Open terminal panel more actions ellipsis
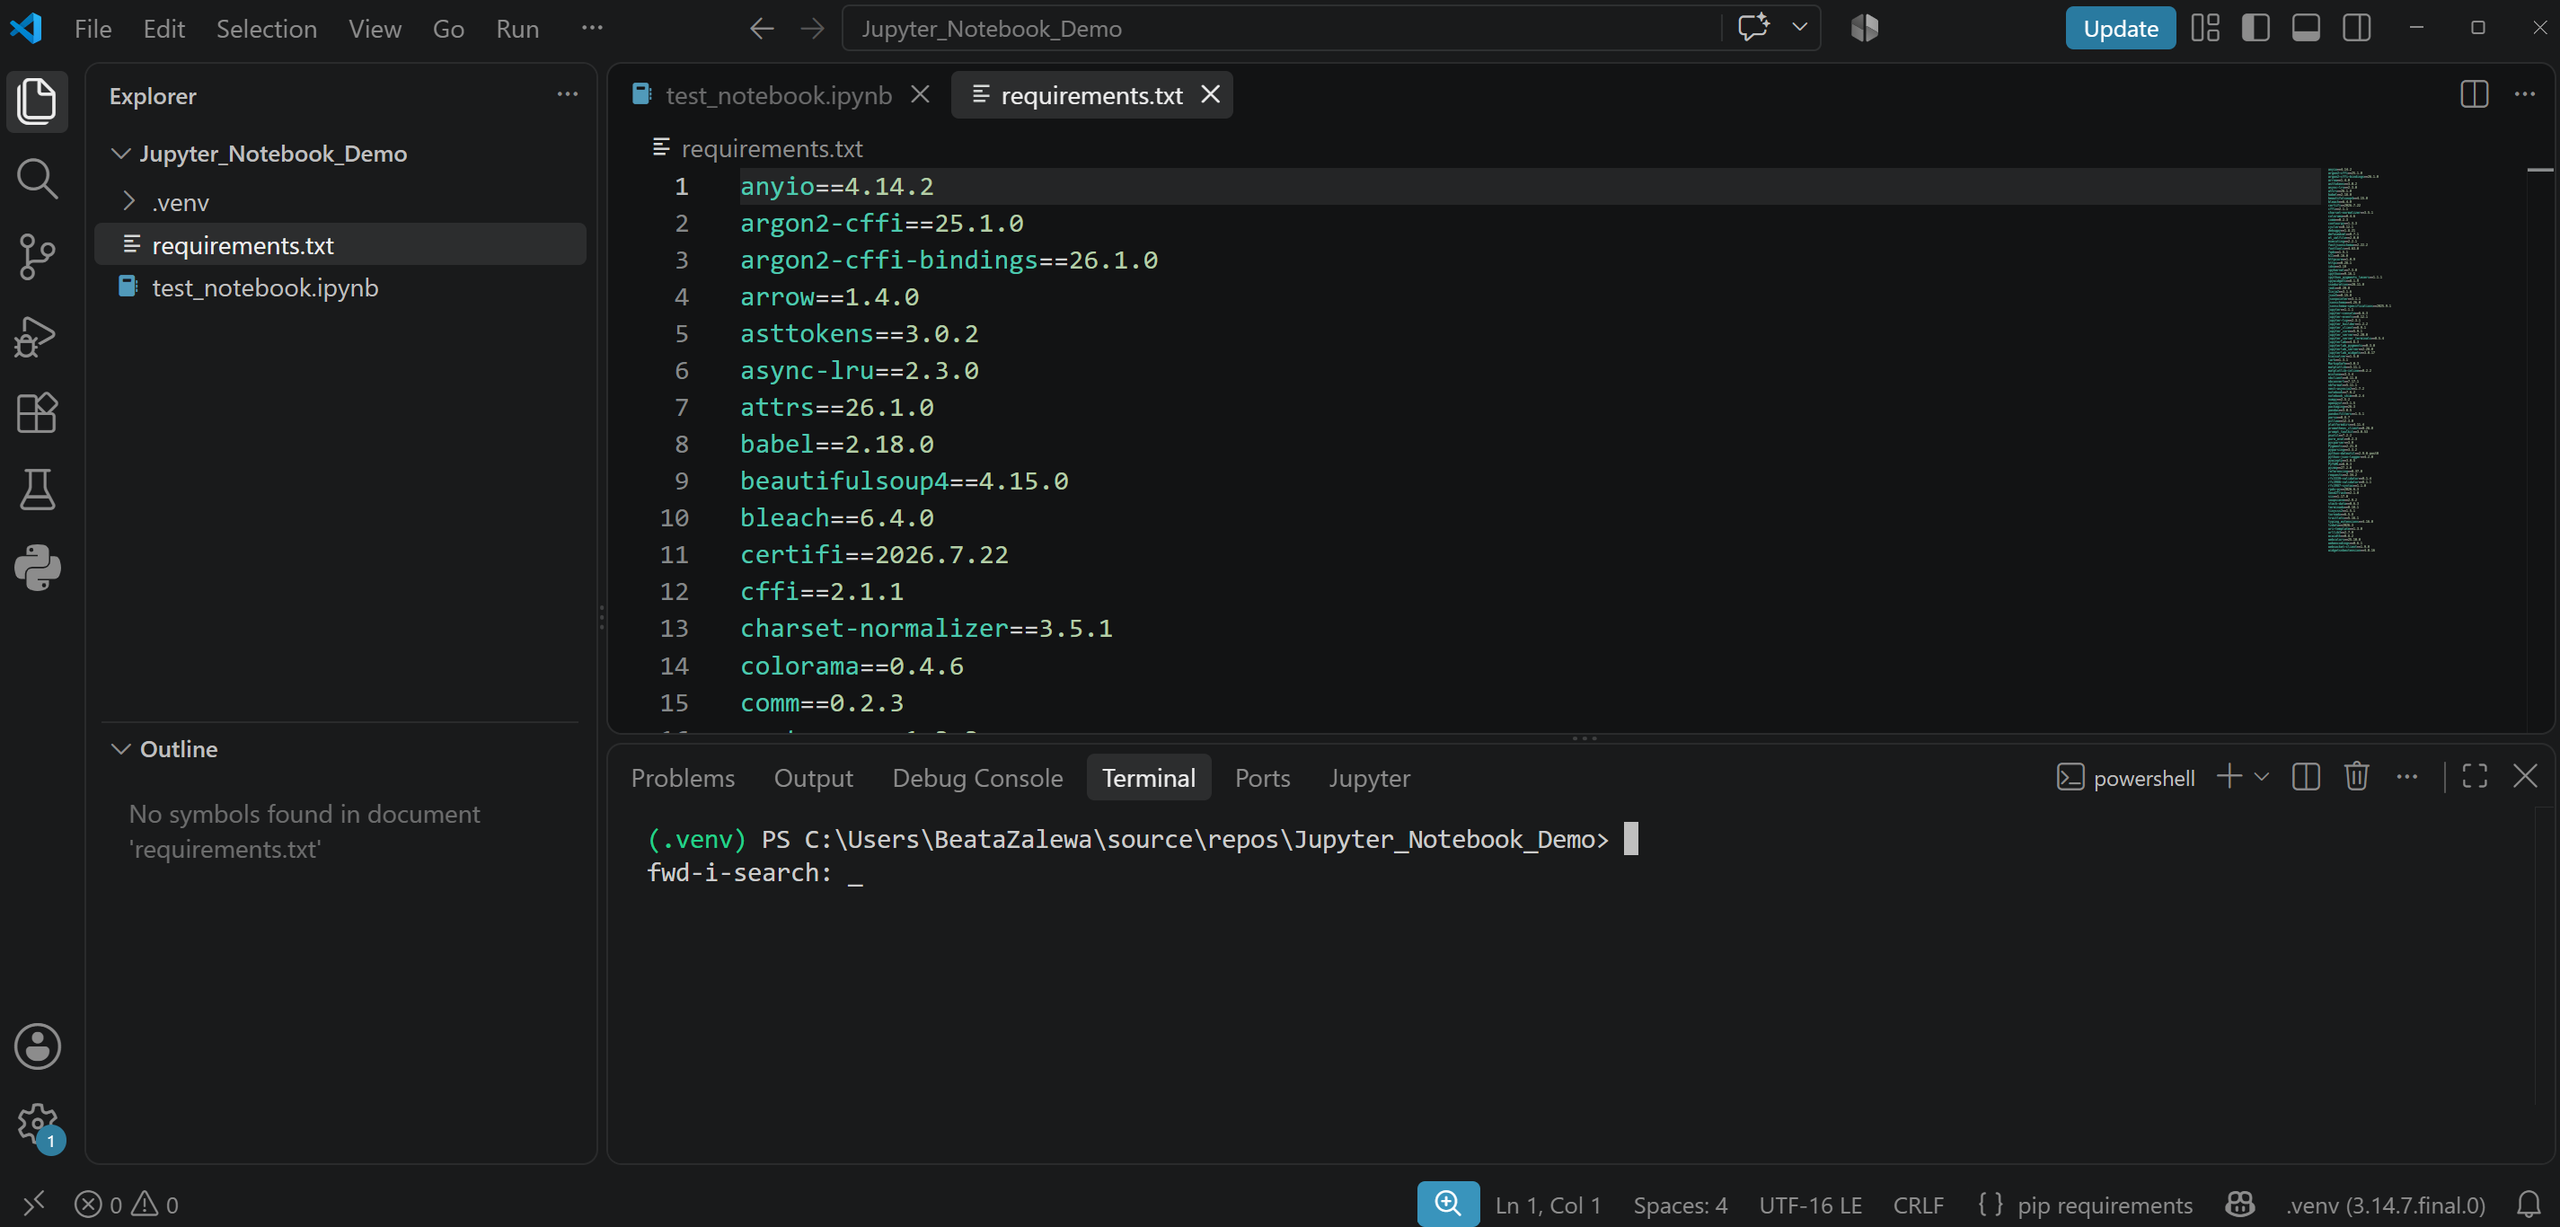Image resolution: width=2560 pixels, height=1227 pixels. [x=2407, y=777]
